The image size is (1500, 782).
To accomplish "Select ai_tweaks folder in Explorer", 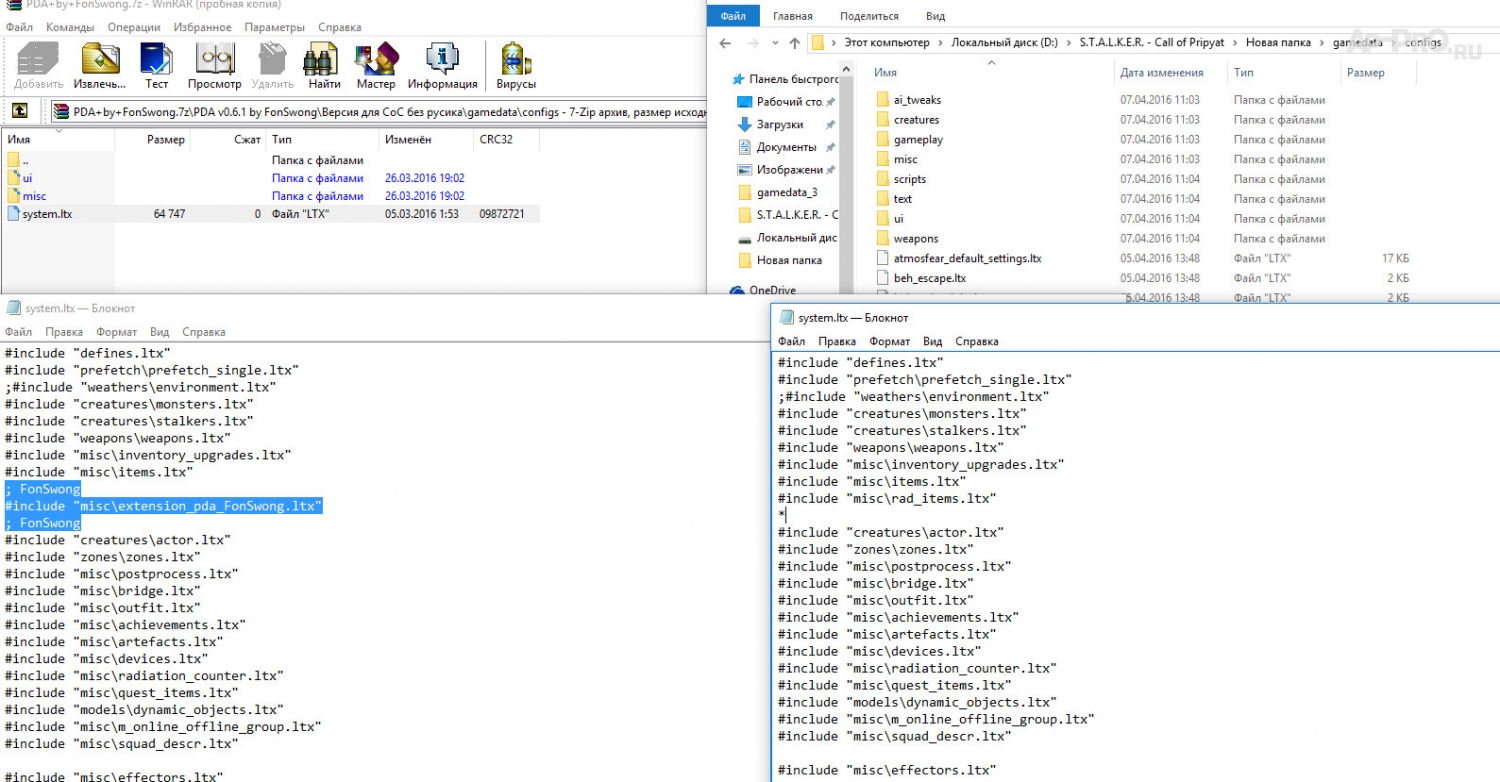I will click(x=908, y=100).
